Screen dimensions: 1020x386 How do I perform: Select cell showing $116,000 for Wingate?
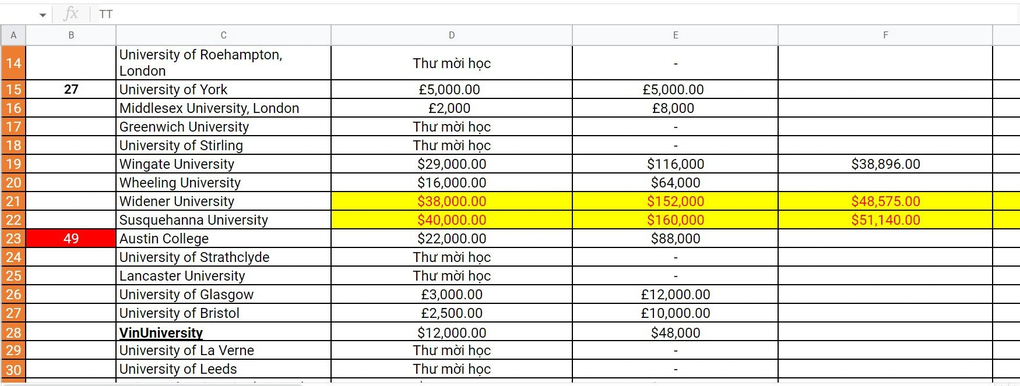[x=675, y=164]
